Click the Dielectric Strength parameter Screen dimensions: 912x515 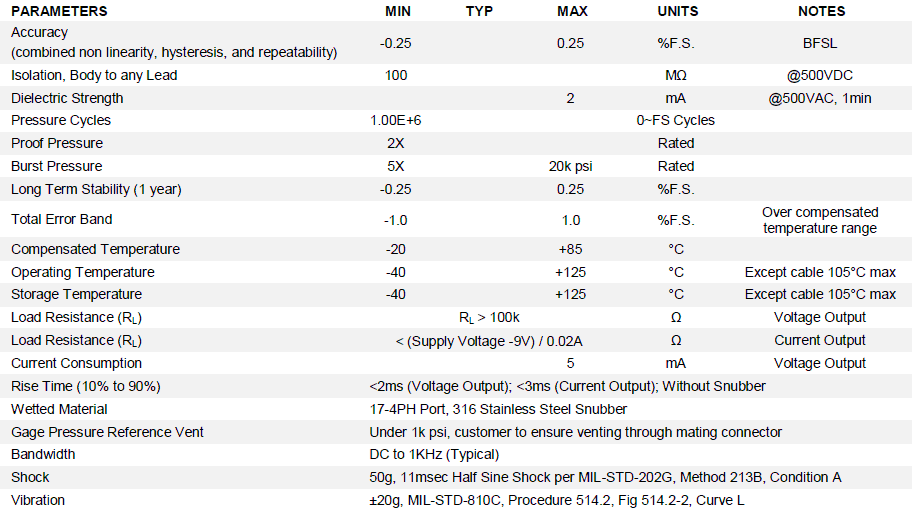67,98
